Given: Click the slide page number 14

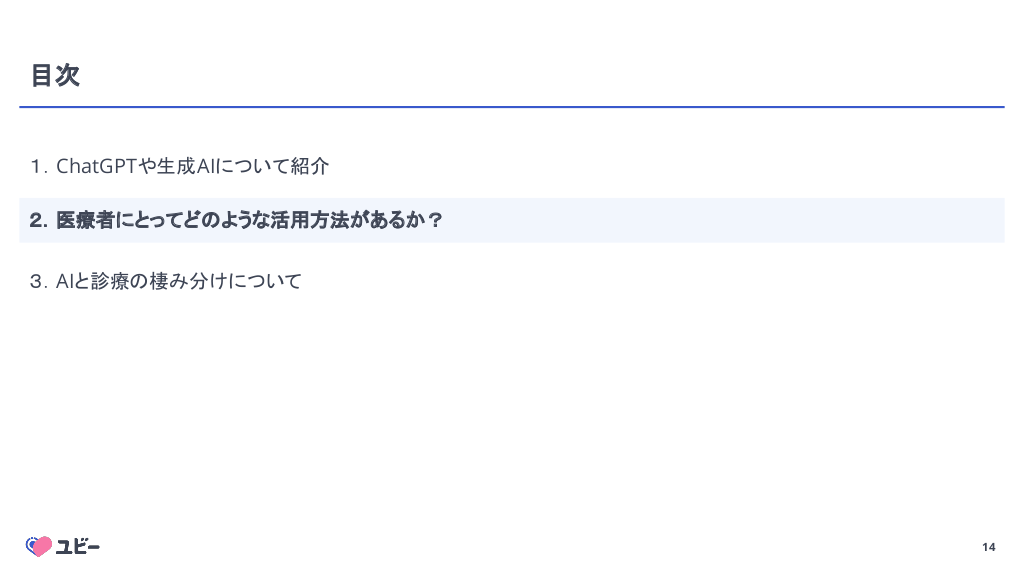Looking at the screenshot, I should [x=988, y=547].
